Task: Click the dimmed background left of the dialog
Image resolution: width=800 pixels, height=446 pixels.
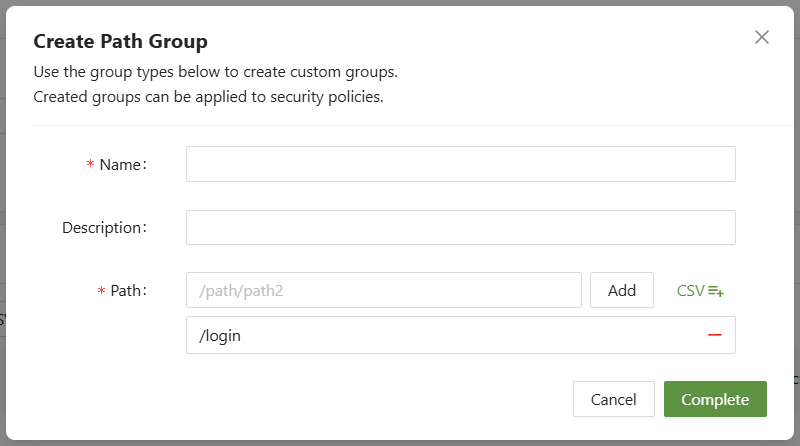Action: (3, 250)
